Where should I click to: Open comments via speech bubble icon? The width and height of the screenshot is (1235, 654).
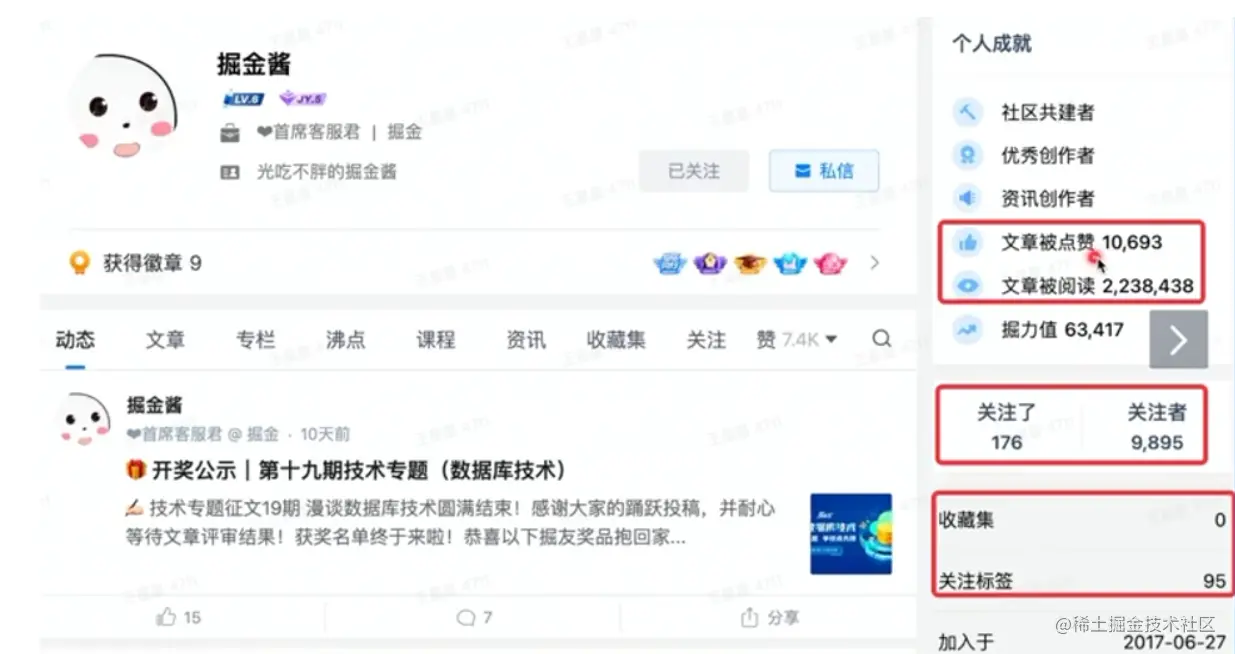pos(465,617)
